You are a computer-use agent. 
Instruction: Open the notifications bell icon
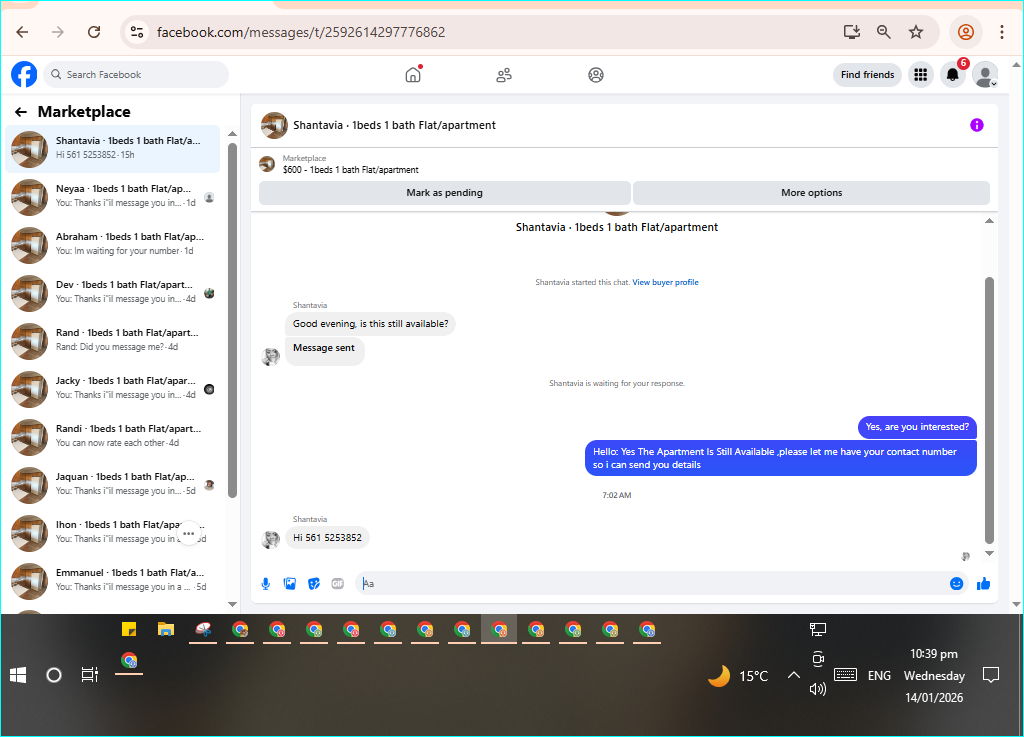tap(953, 75)
